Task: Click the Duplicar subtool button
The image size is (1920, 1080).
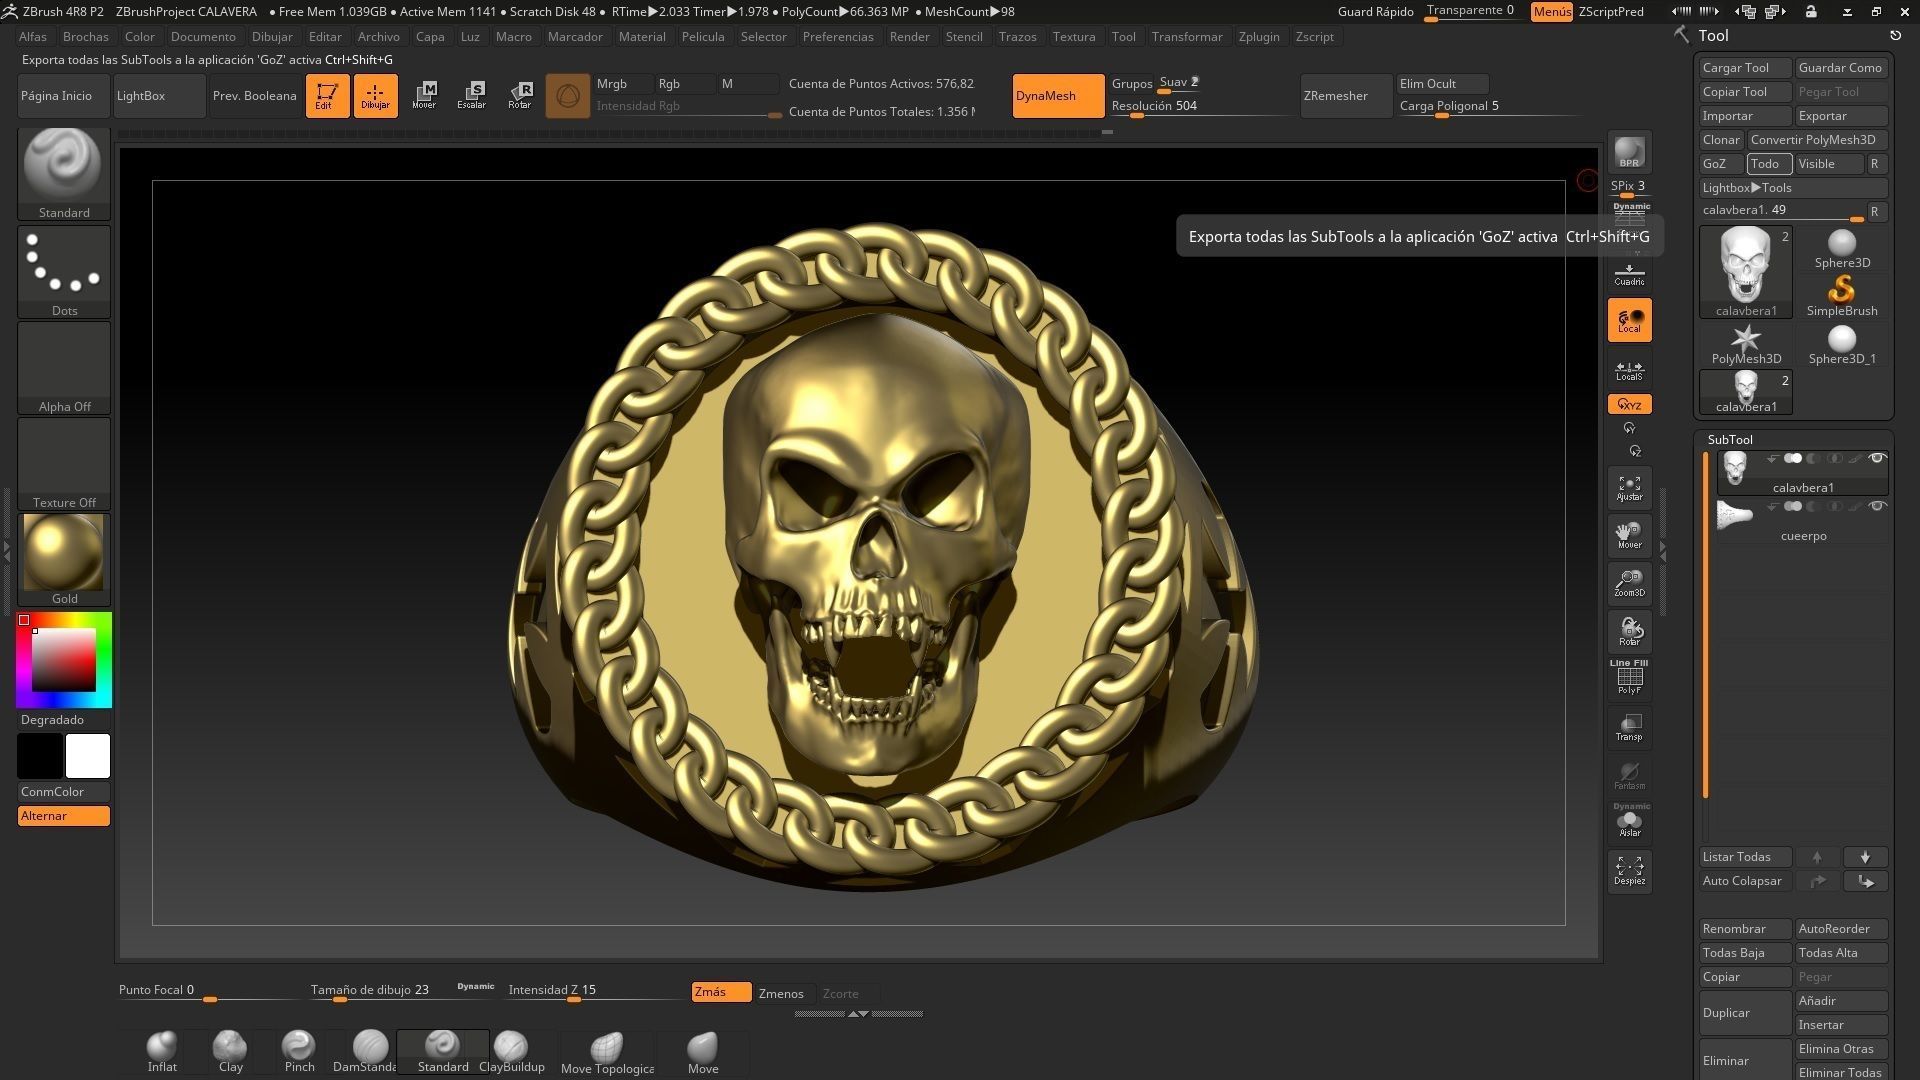Action: point(1745,1013)
